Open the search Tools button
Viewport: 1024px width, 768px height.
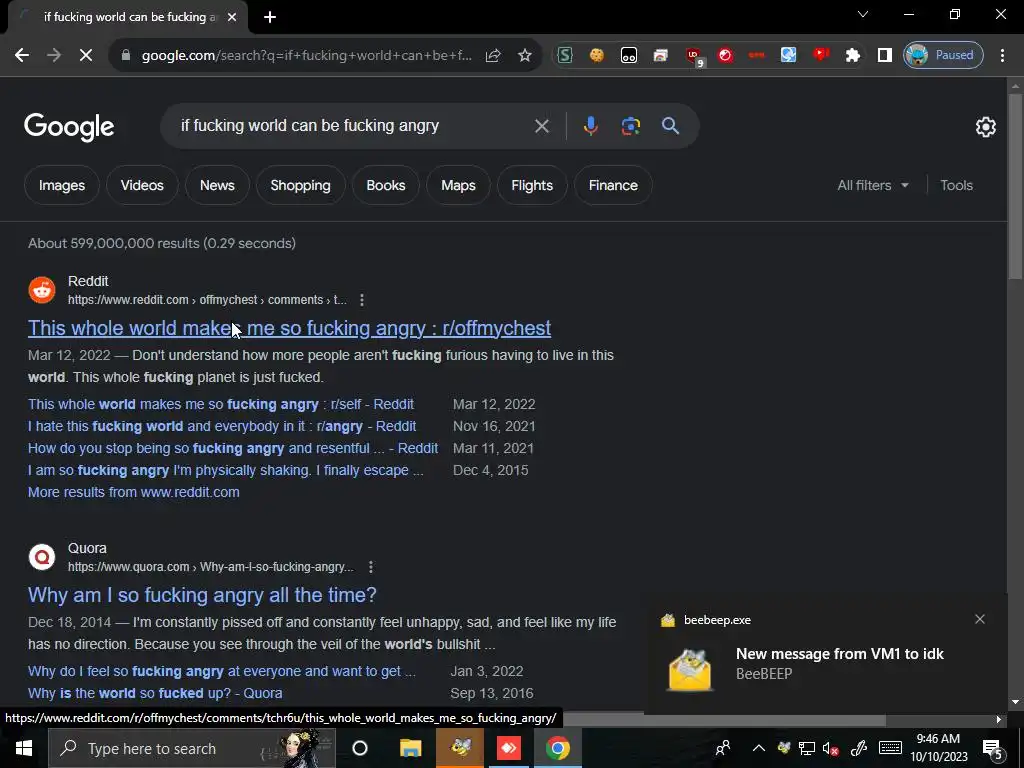(x=956, y=185)
